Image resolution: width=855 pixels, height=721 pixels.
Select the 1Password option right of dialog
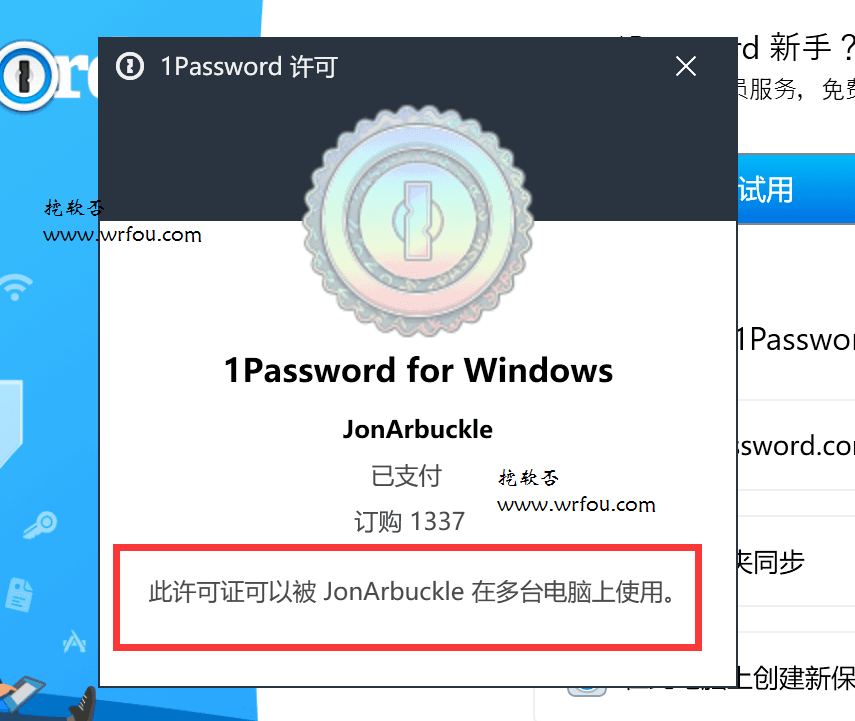pos(796,339)
